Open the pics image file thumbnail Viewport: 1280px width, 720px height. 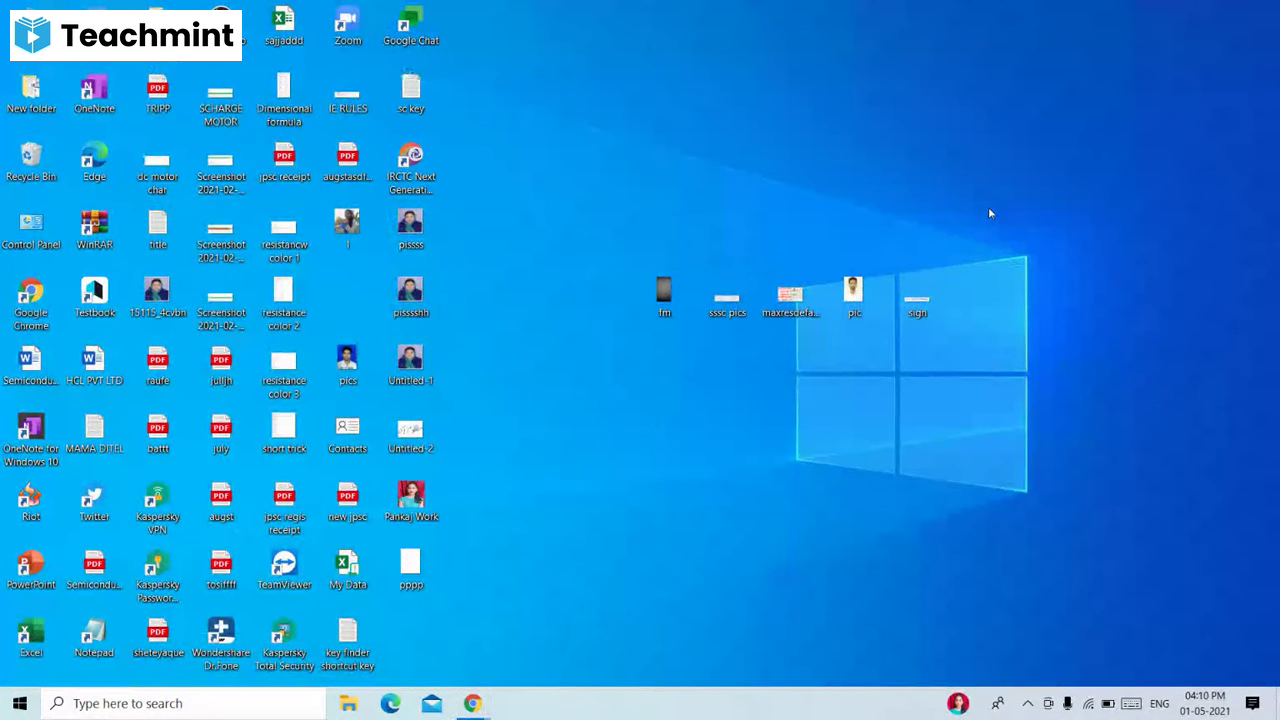coord(347,366)
